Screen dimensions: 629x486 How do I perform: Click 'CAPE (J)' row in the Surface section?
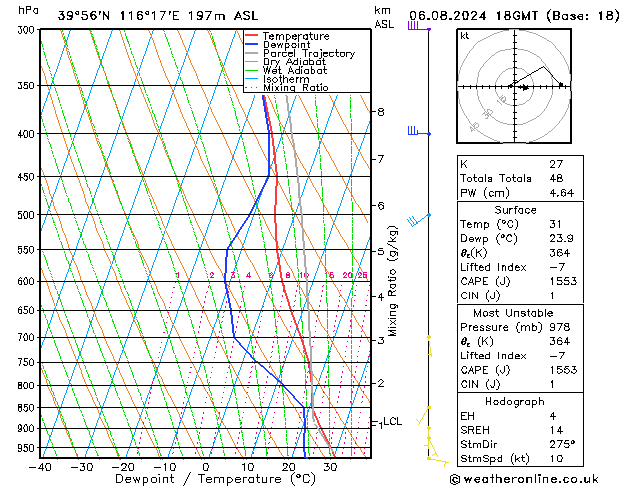pos(520,281)
